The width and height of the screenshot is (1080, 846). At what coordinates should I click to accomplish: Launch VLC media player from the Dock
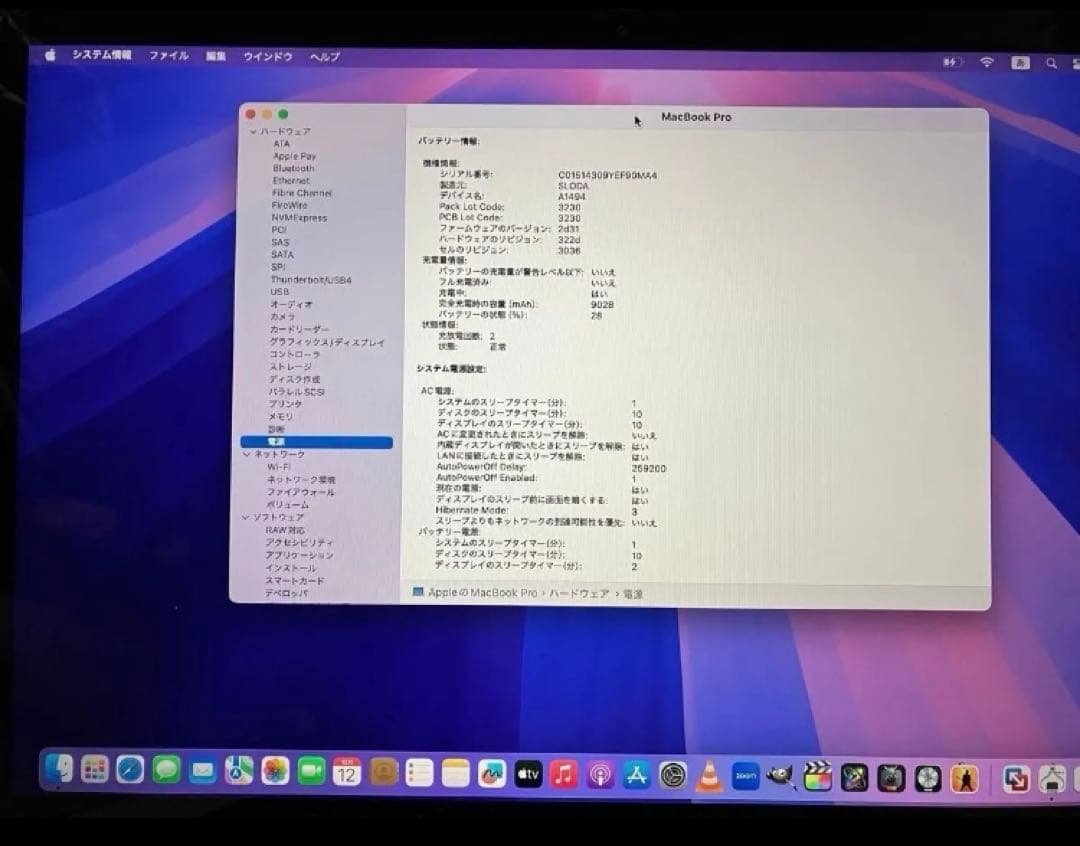[707, 775]
